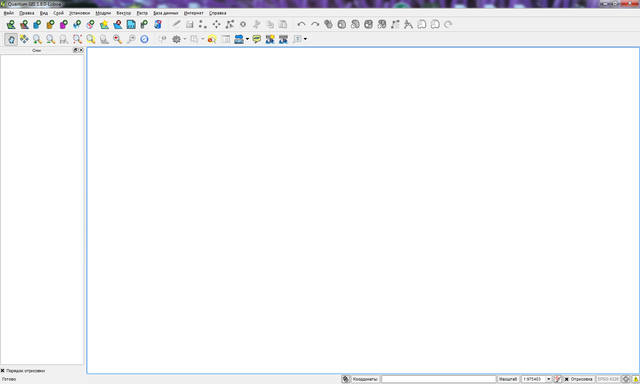Select the Move Feature tool
The height and width of the screenshot is (384, 640).
click(216, 24)
